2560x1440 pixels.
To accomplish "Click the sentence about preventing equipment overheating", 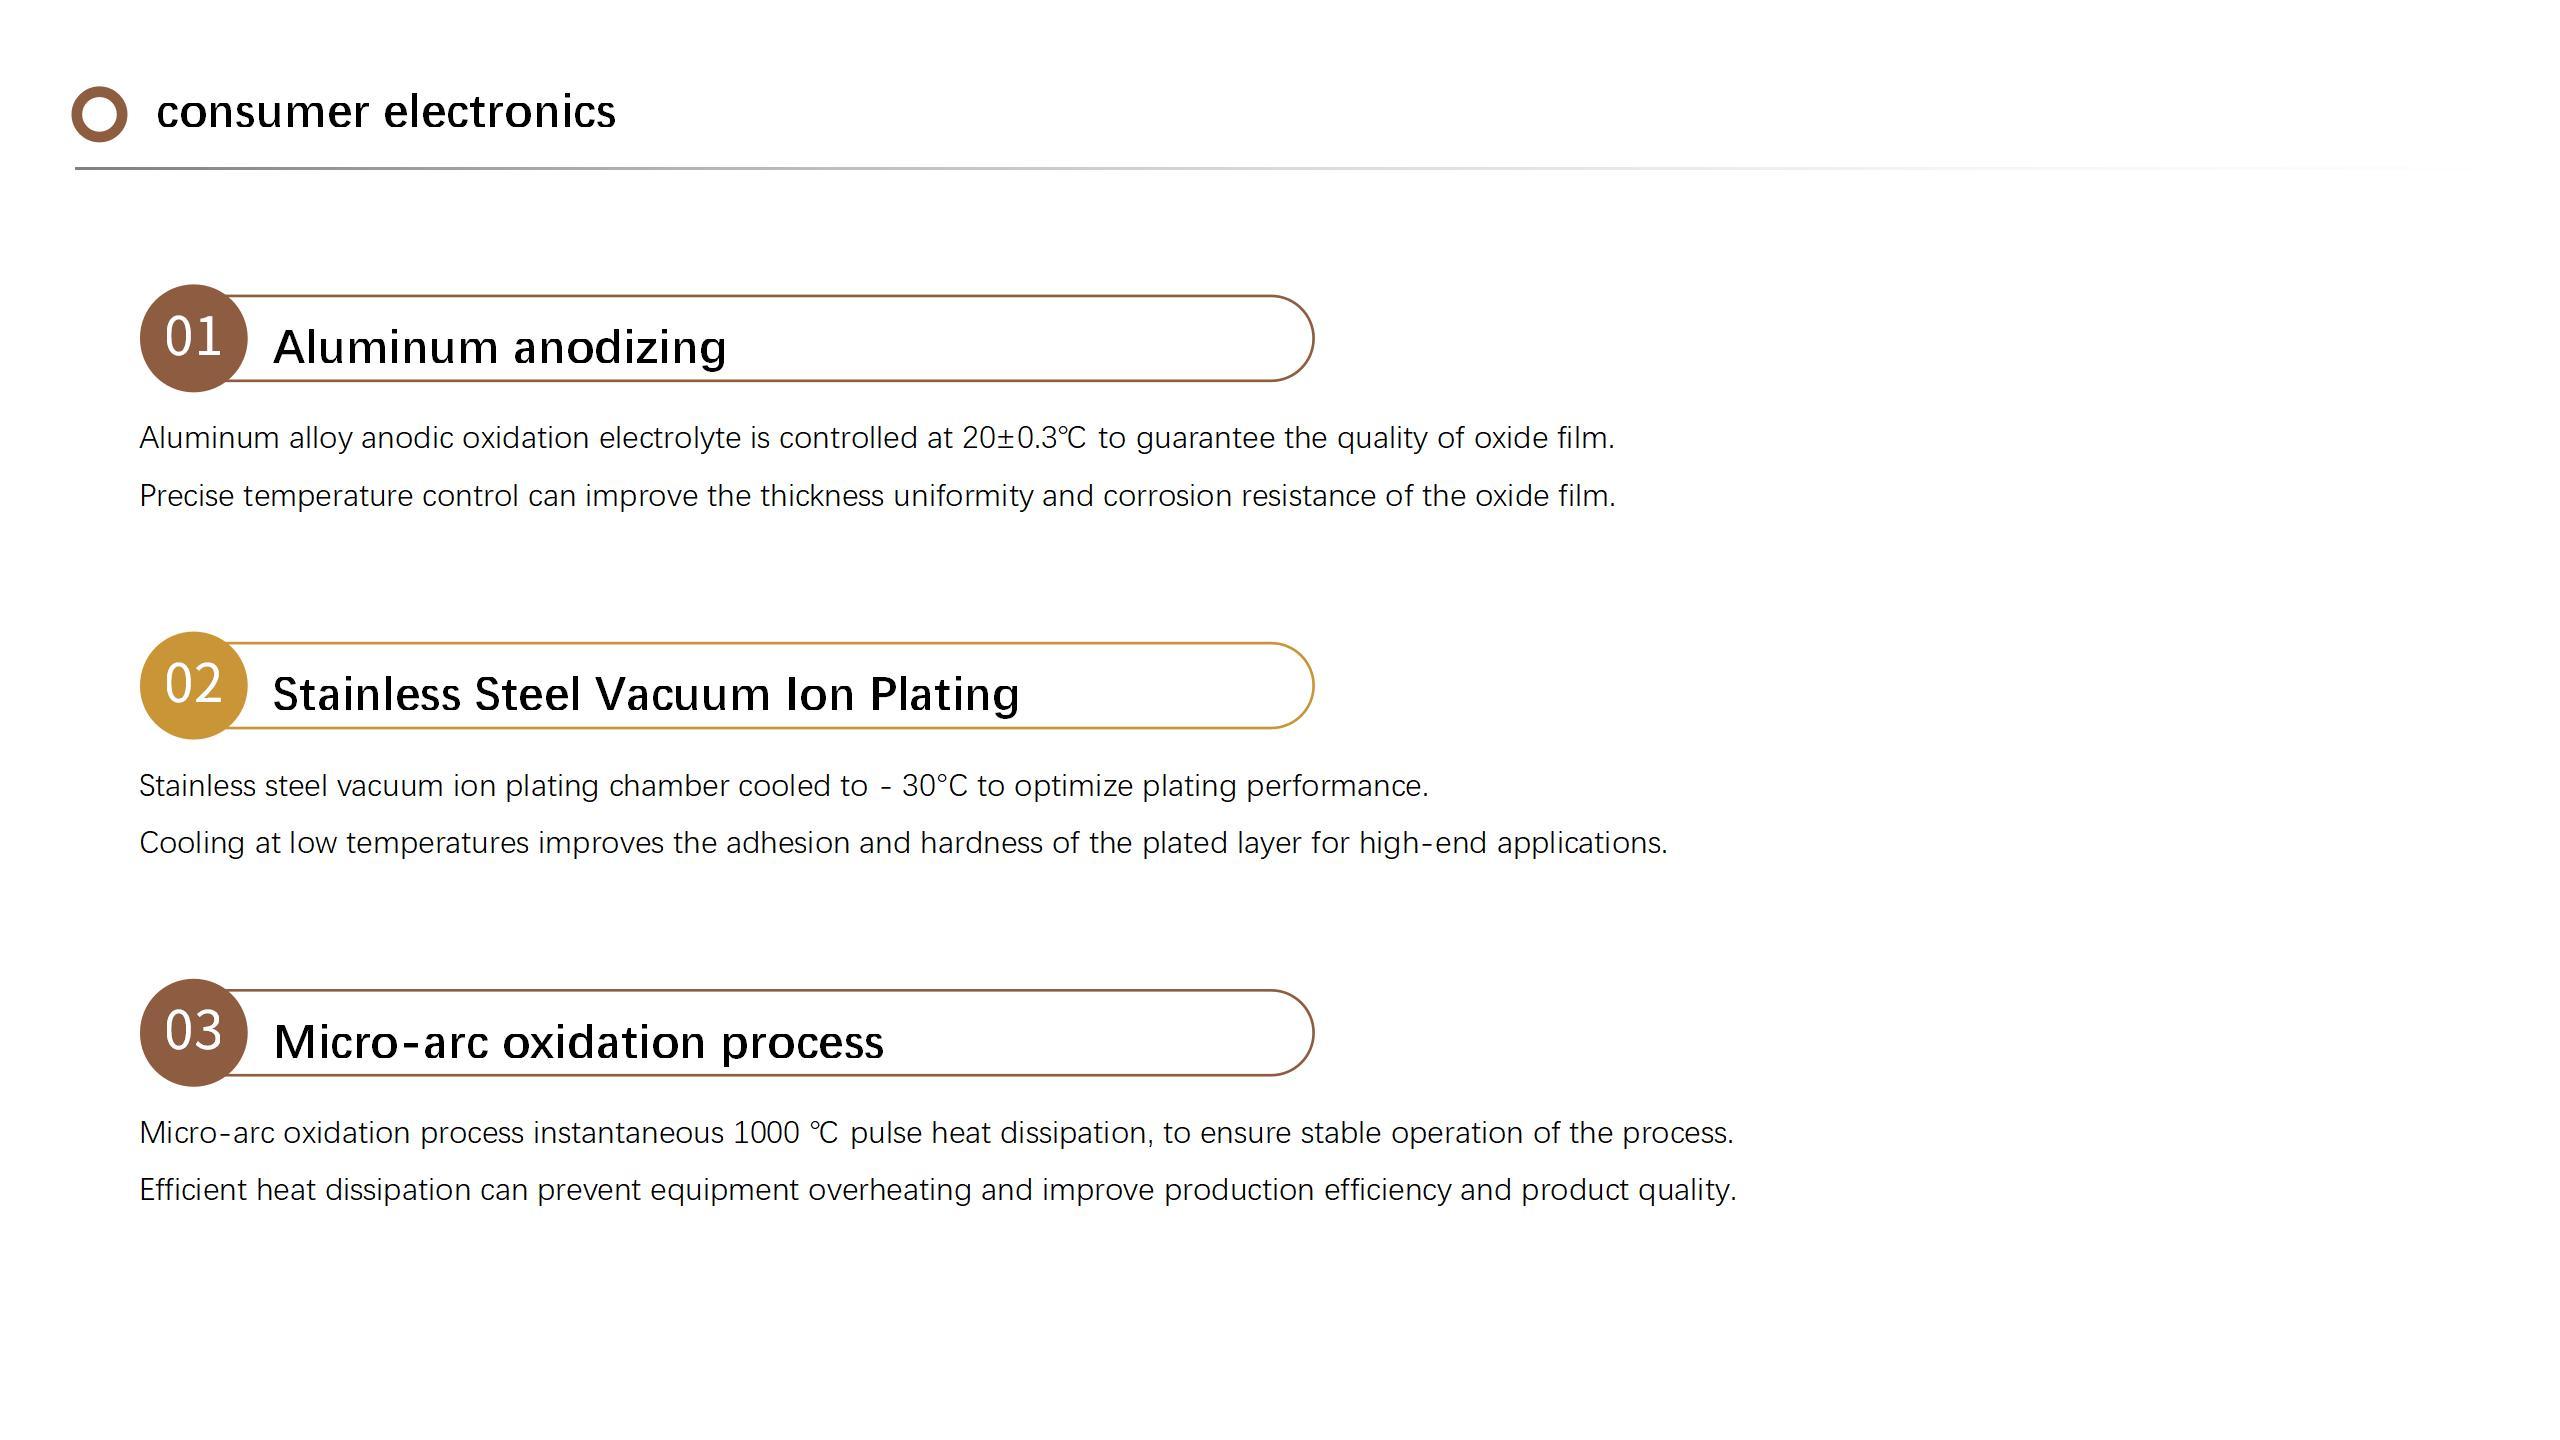I will [x=938, y=1190].
